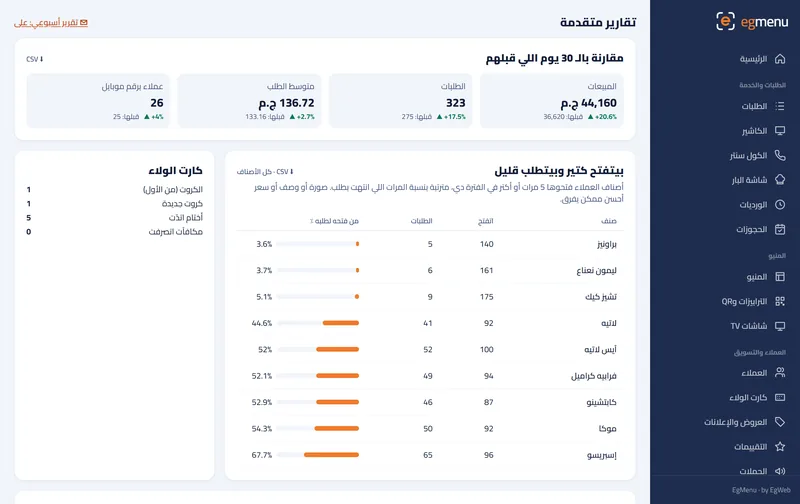Click the كارت الولاء panel heading

click(x=176, y=170)
